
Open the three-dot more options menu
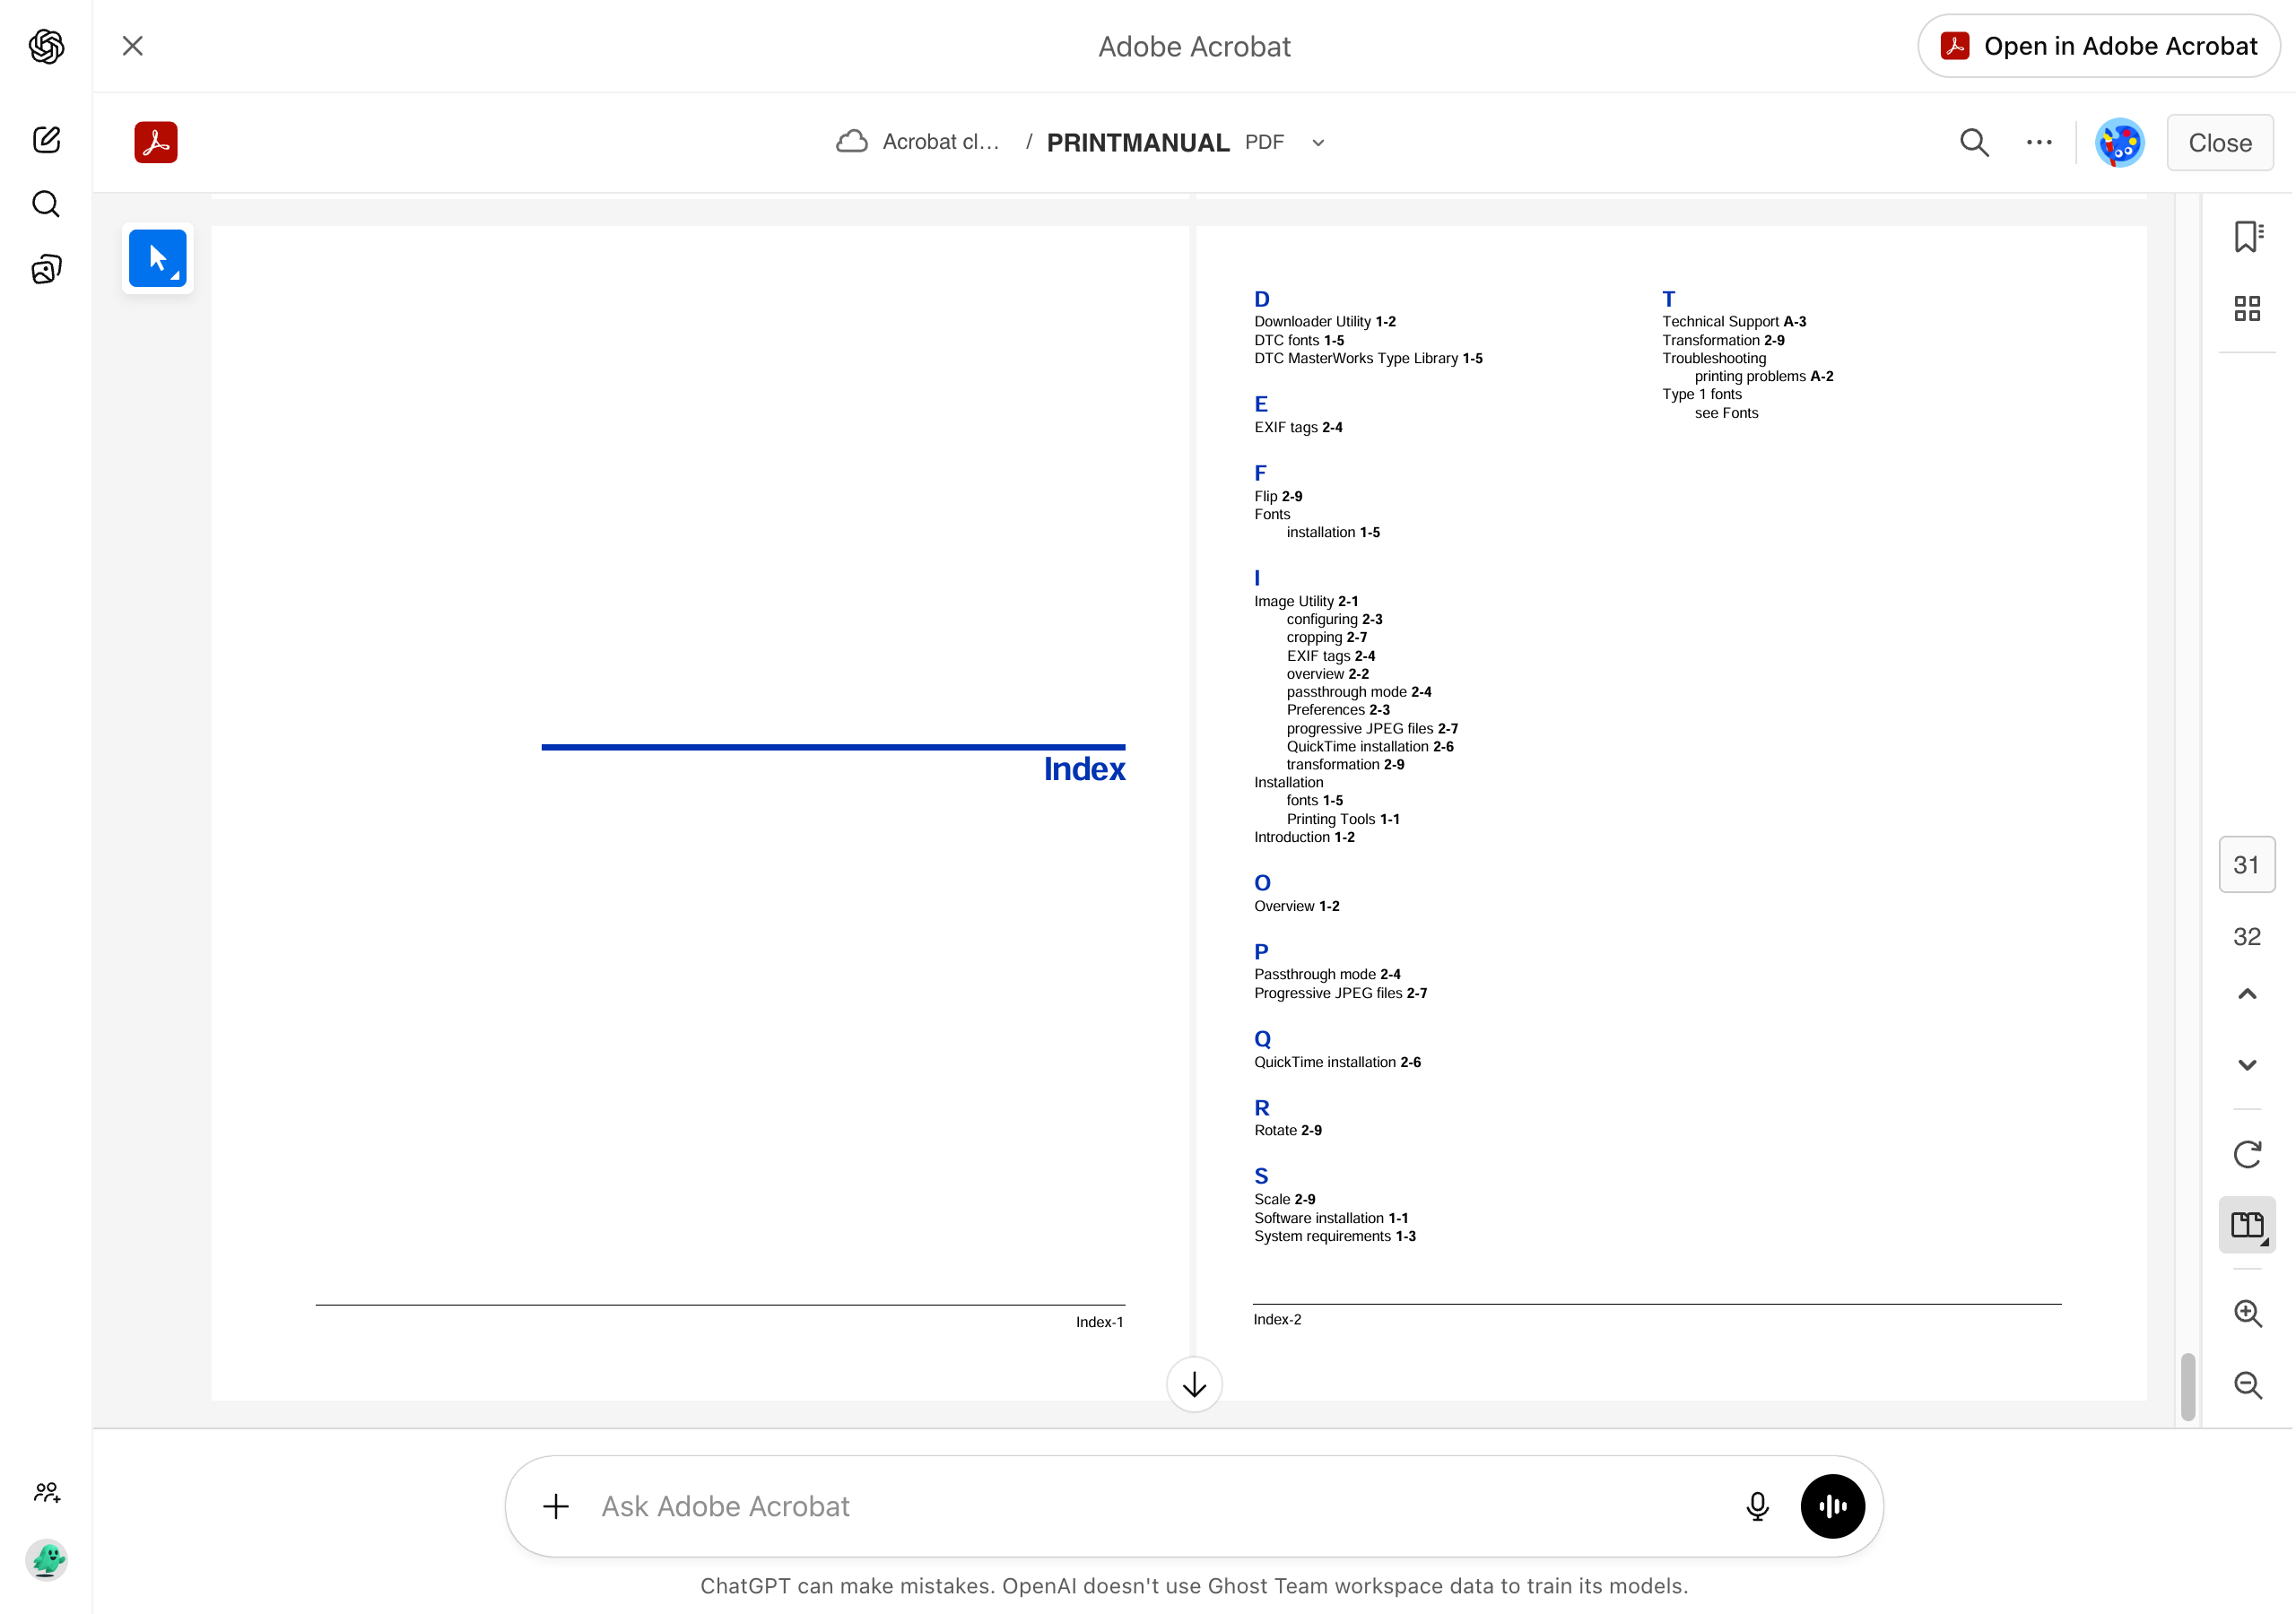click(2038, 143)
